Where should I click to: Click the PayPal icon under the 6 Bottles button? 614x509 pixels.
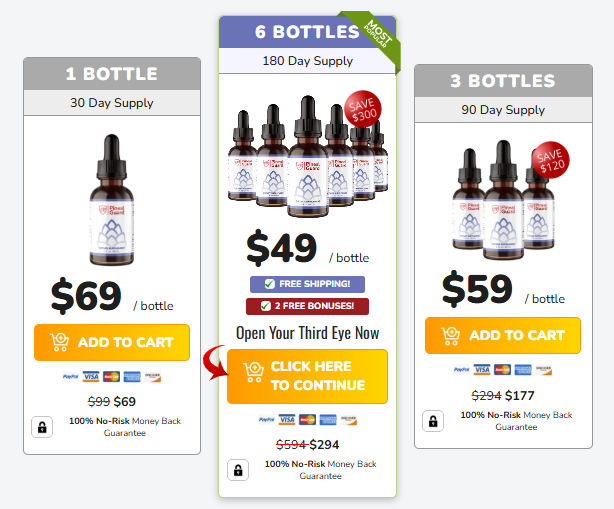point(266,420)
